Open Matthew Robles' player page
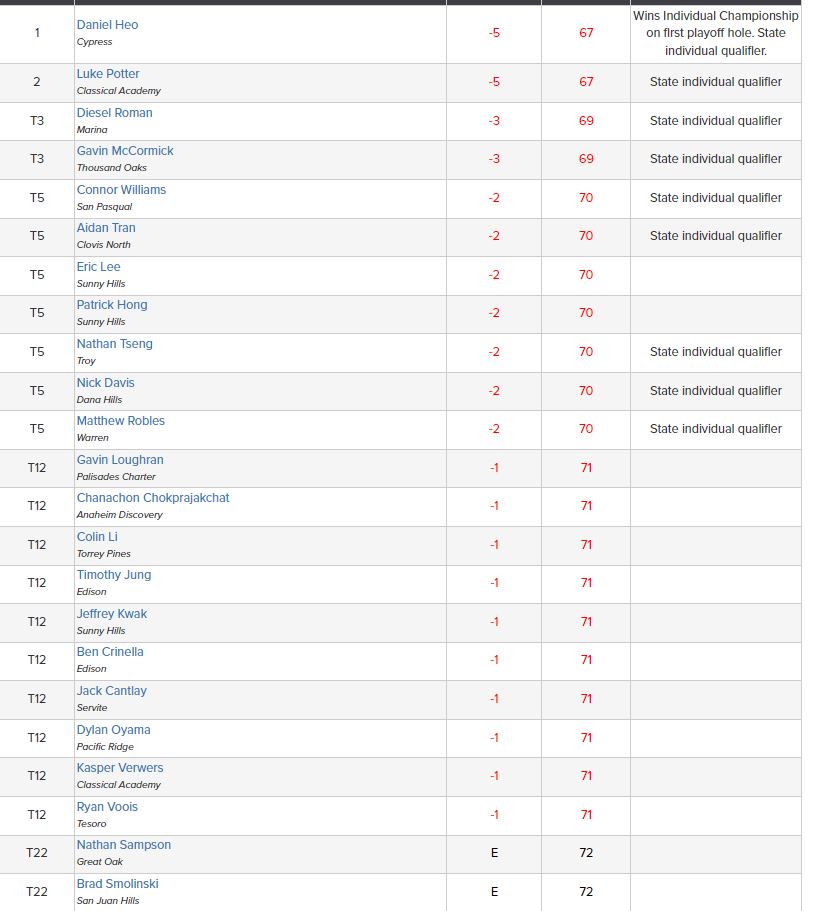 120,421
